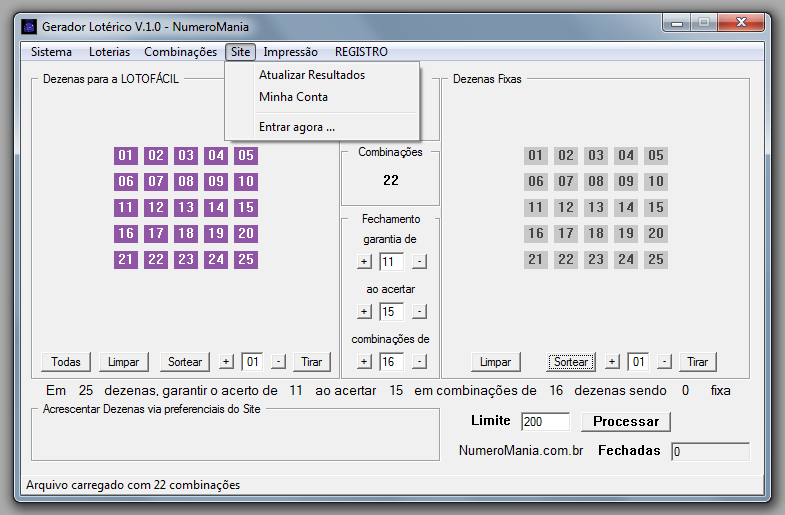The image size is (785, 515).
Task: Click Limpar under the LOTOFÁCIL grid
Action: [x=123, y=362]
